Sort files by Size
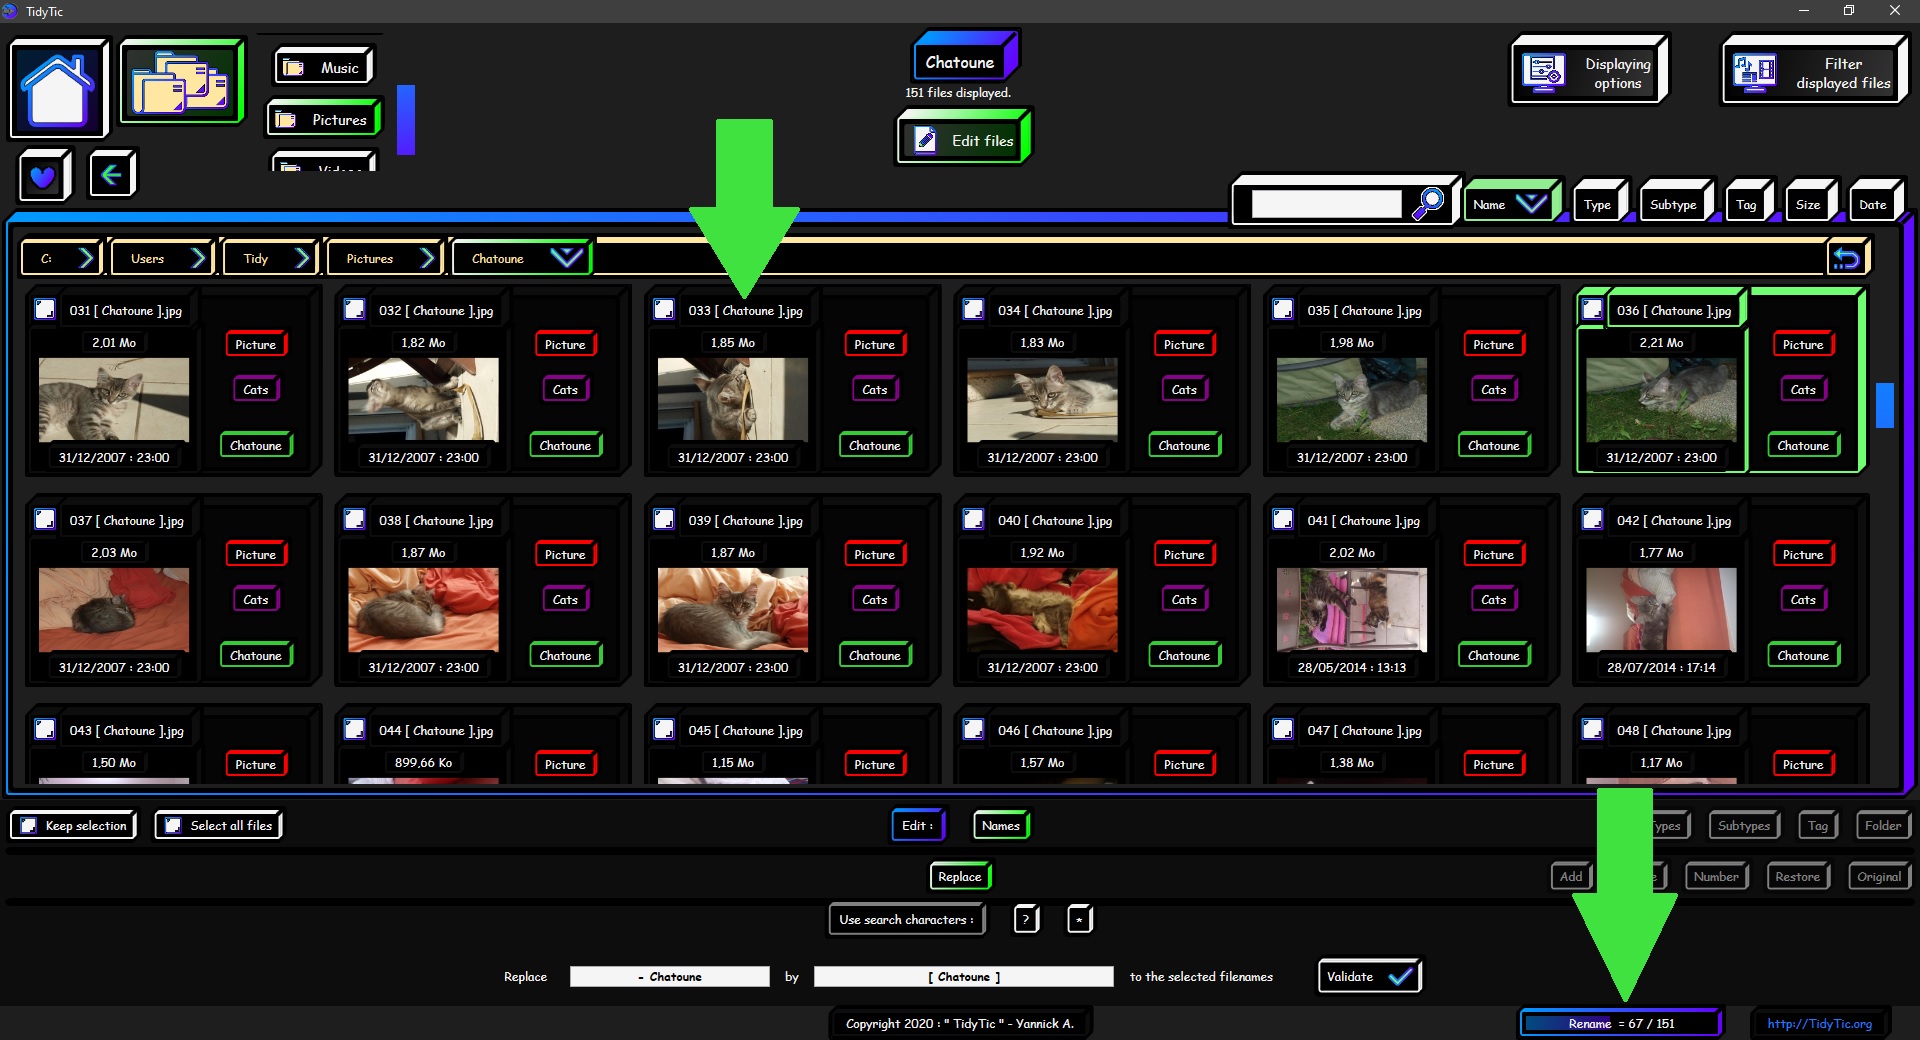The width and height of the screenshot is (1920, 1040). [x=1808, y=204]
